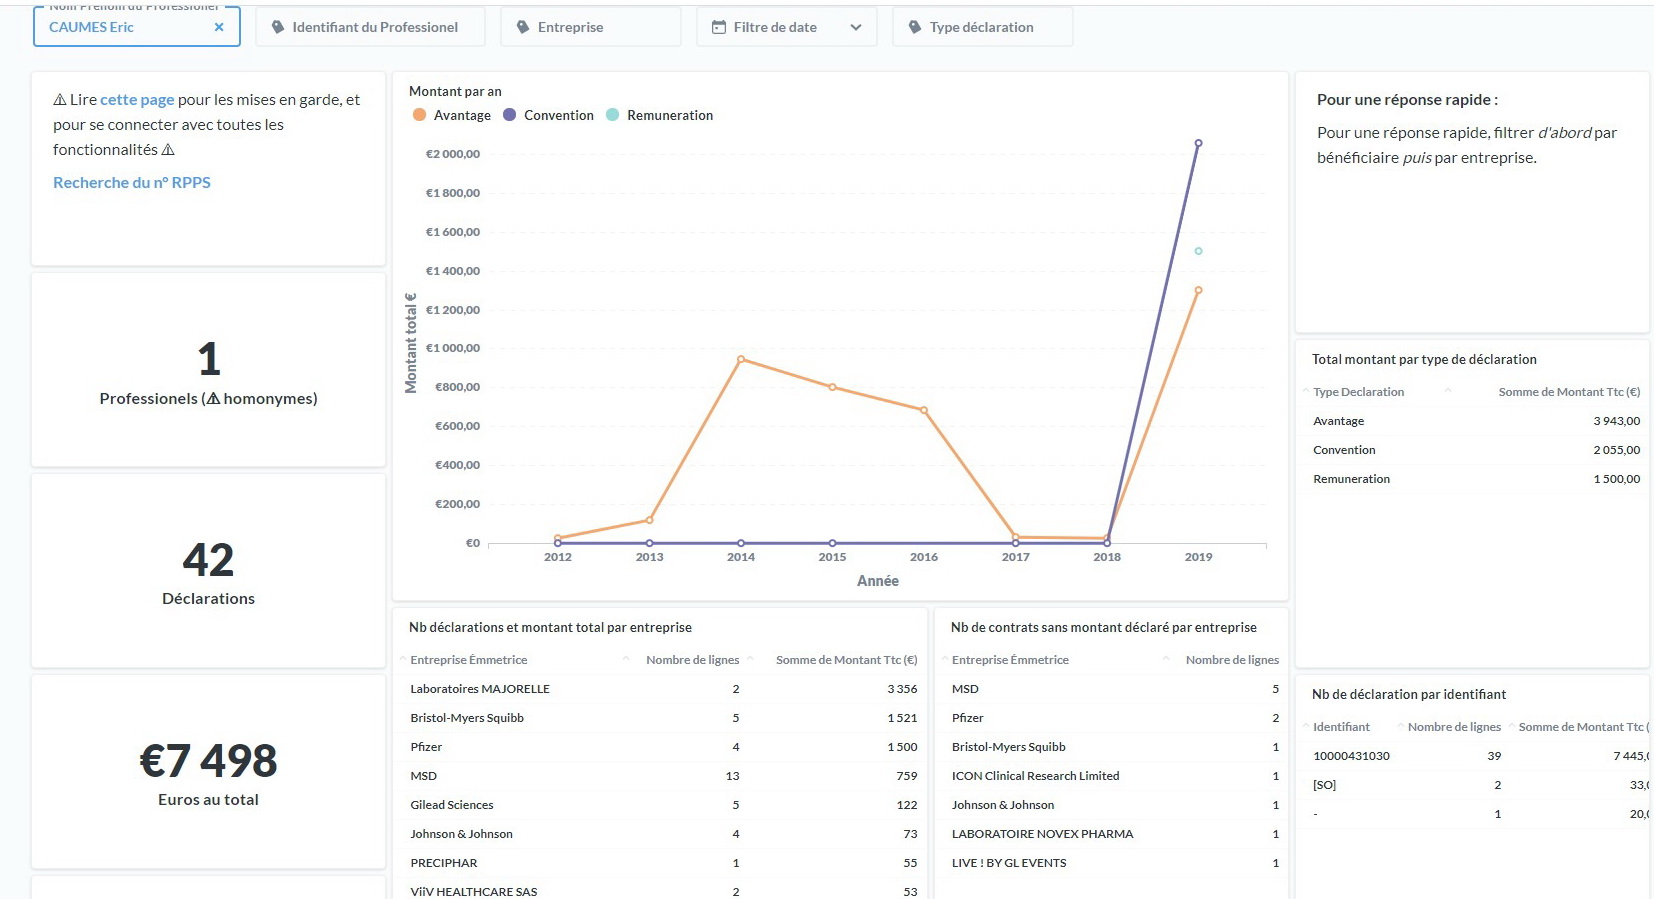Sort by Somme de Montant Ttc in declarations table
Screen dimensions: 1654x899
click(846, 660)
